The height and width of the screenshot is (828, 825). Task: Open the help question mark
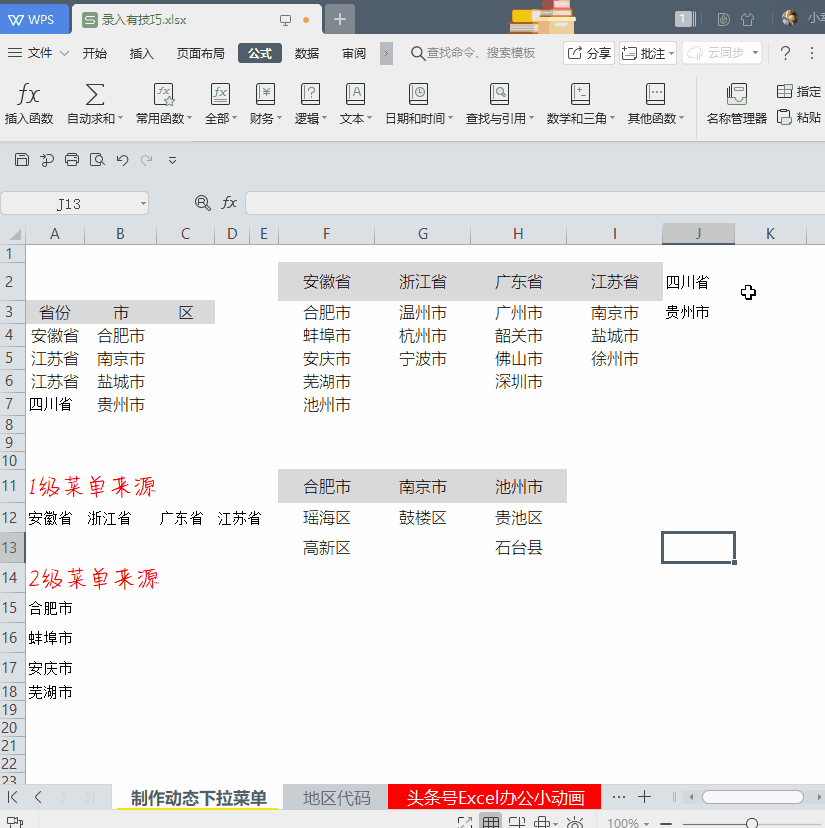tap(785, 53)
